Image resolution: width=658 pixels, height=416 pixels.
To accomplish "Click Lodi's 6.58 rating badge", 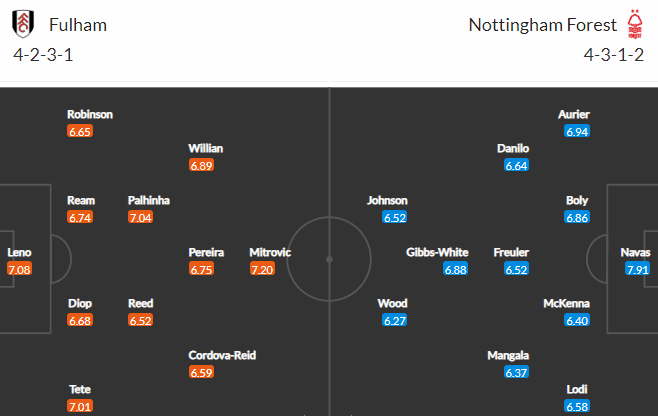I will [577, 406].
